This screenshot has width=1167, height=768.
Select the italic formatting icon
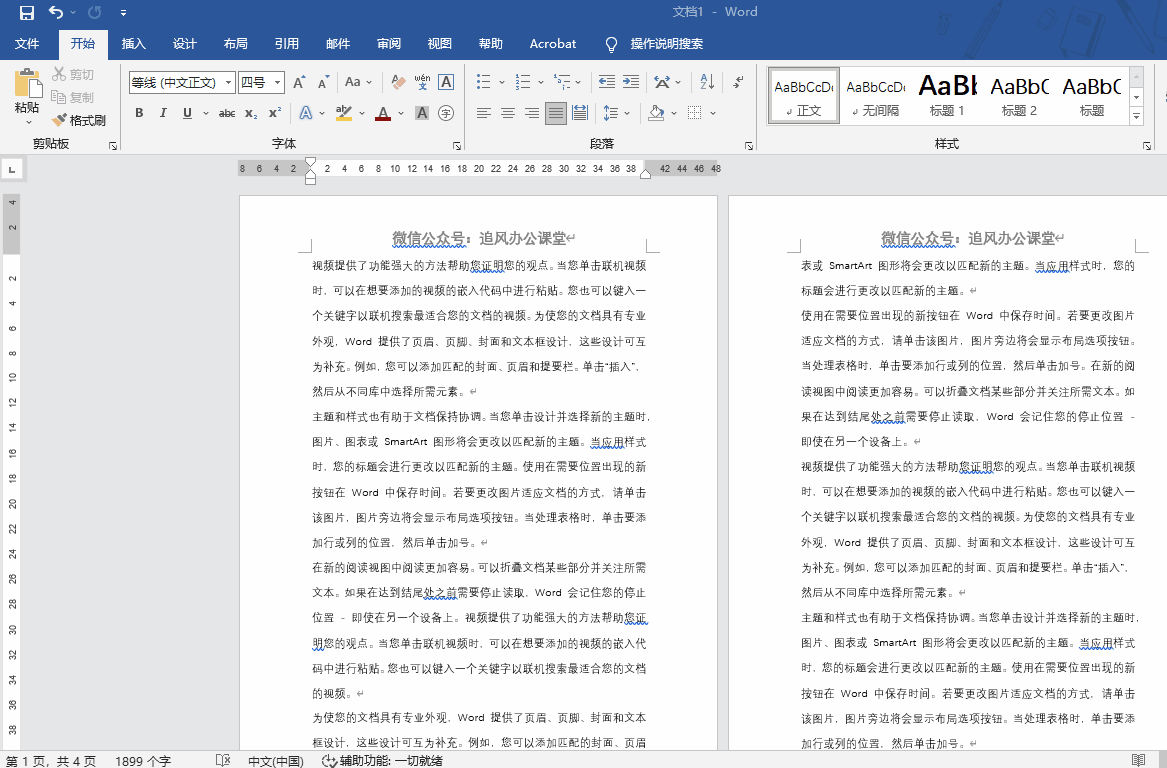(161, 113)
